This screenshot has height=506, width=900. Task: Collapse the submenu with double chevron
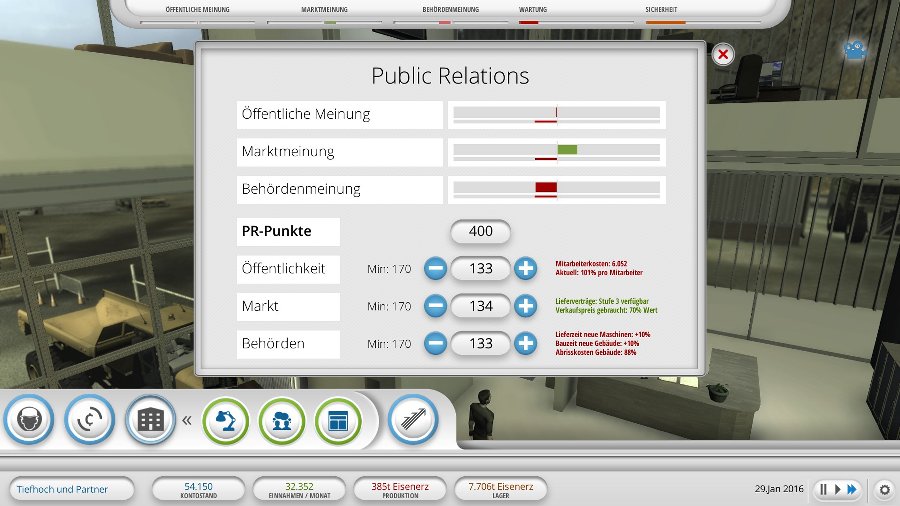click(186, 420)
